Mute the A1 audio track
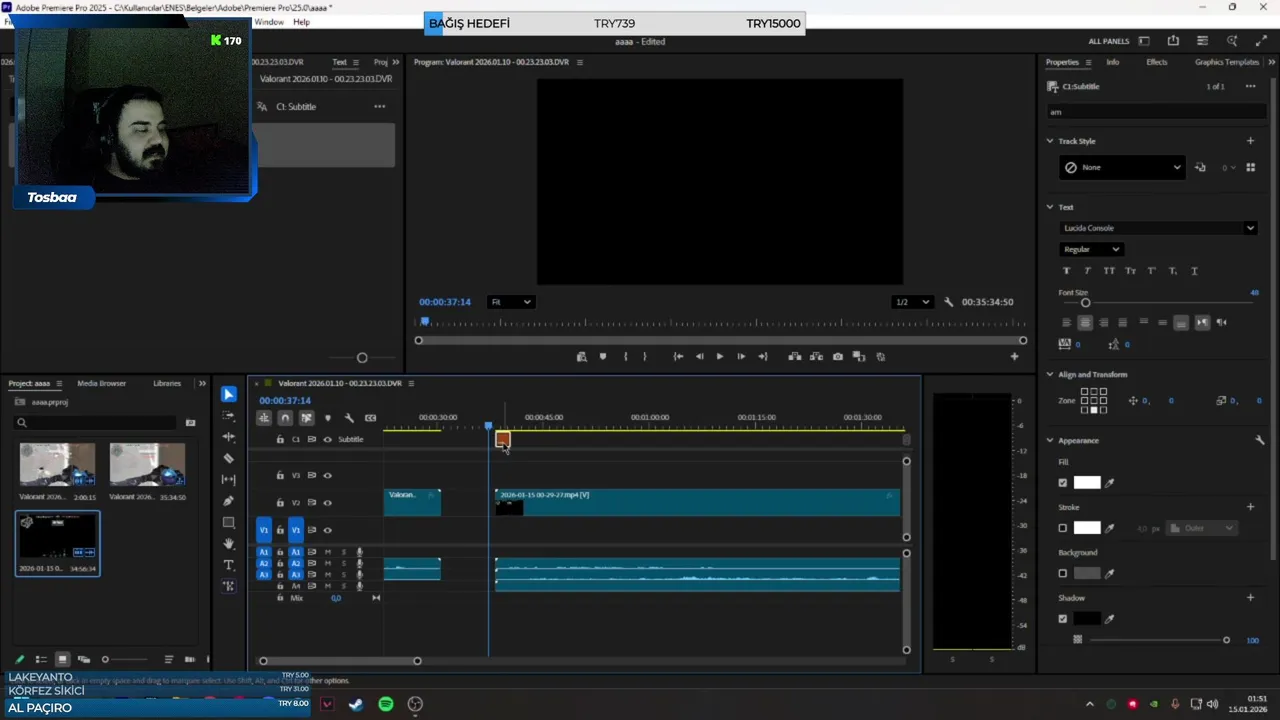1280x720 pixels. pyautogui.click(x=327, y=552)
